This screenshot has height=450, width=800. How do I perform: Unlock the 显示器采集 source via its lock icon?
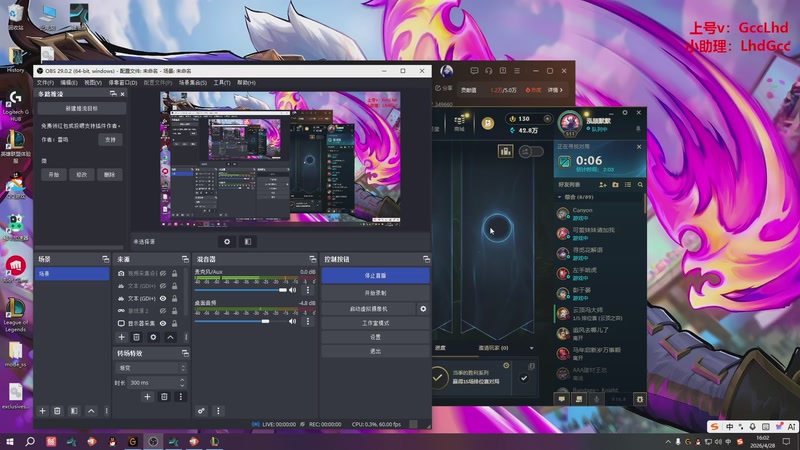(x=174, y=323)
